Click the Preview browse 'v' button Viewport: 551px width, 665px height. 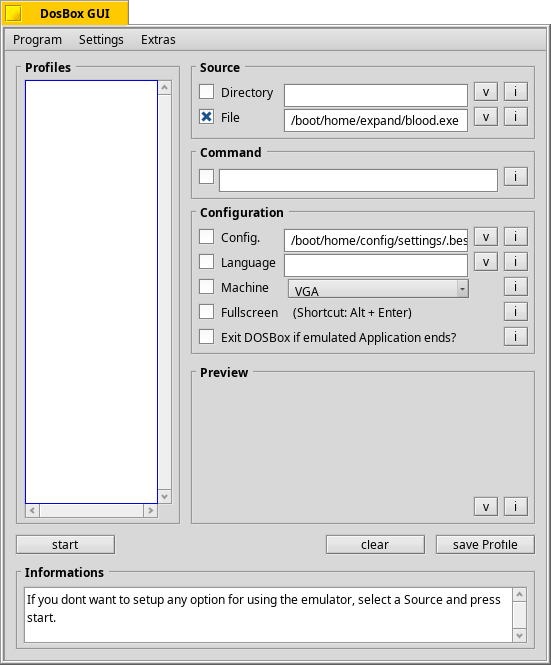[486, 506]
